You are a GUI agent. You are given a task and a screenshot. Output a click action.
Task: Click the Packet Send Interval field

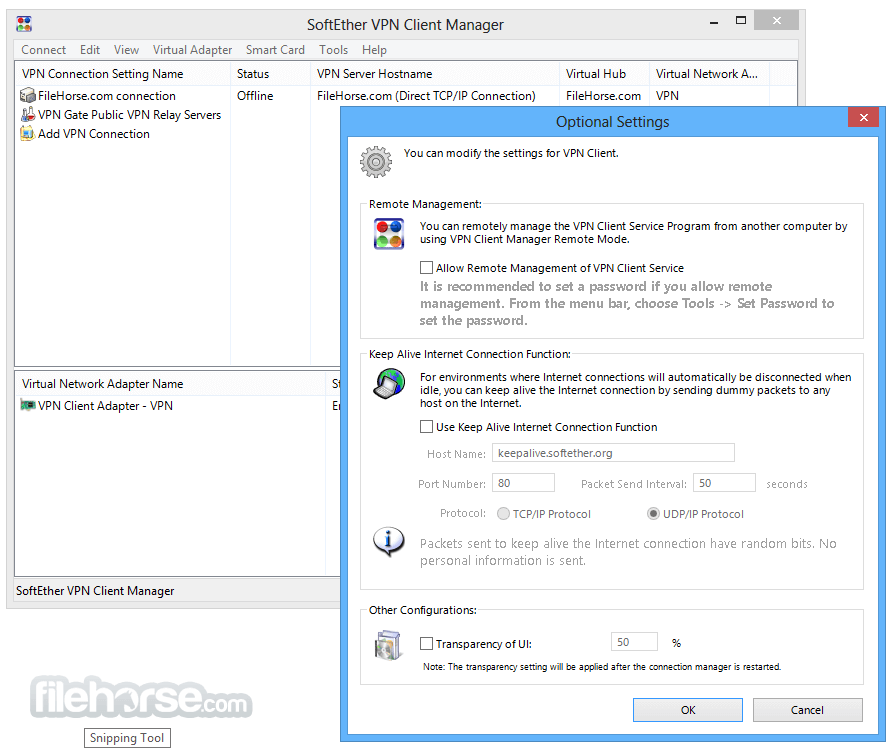tap(724, 483)
